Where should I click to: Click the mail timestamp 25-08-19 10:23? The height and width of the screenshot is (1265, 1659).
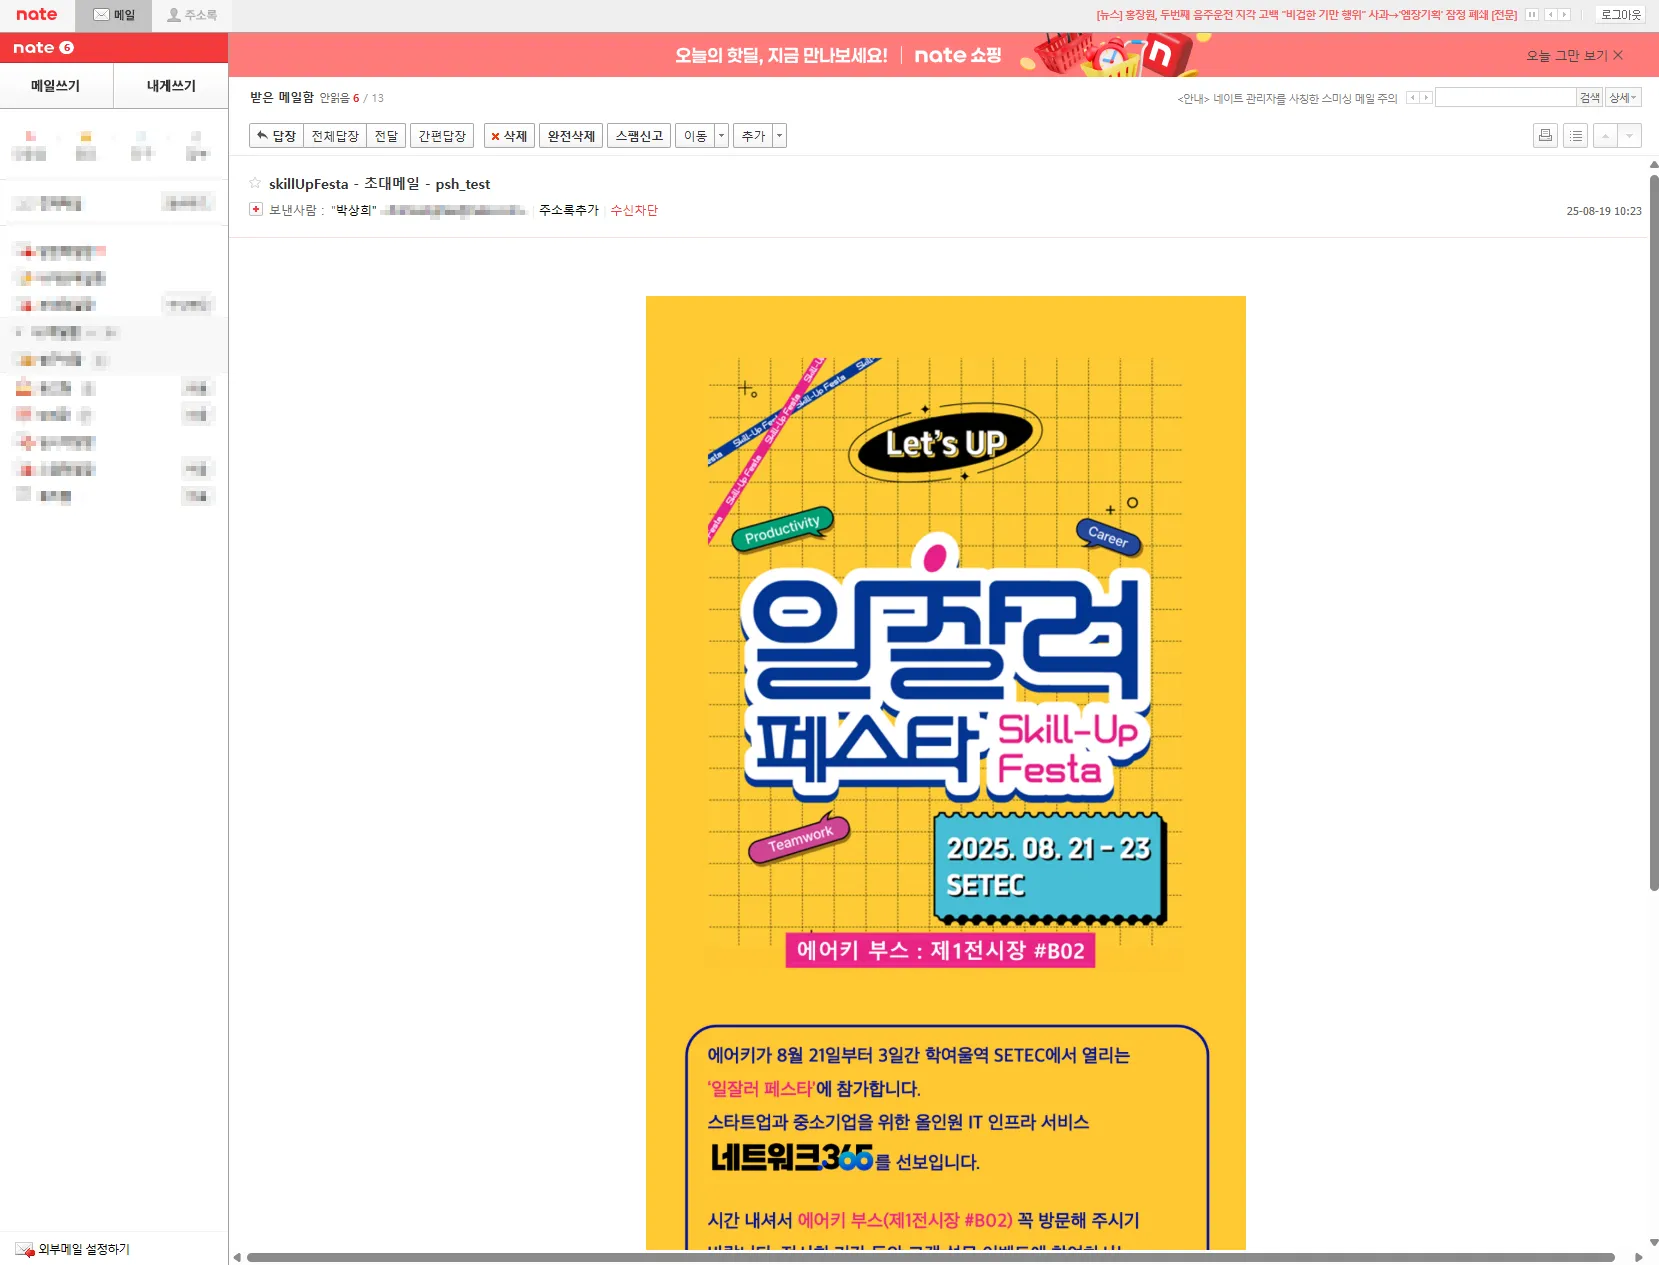pyautogui.click(x=1604, y=211)
